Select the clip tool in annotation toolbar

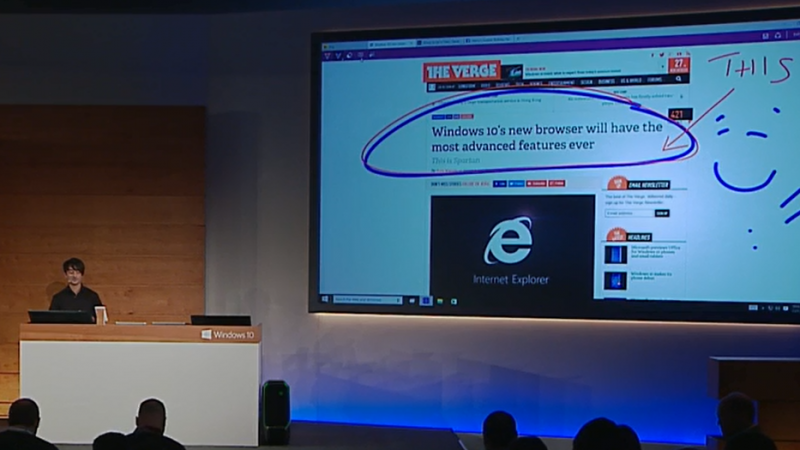tap(372, 55)
